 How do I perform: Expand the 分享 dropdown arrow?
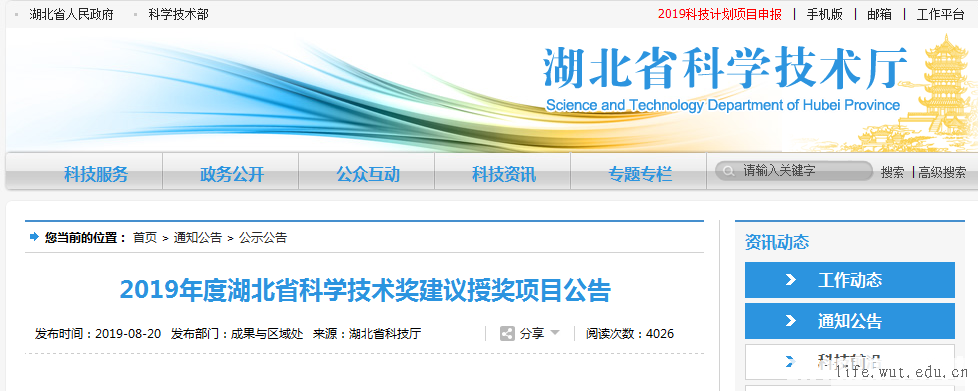555,333
